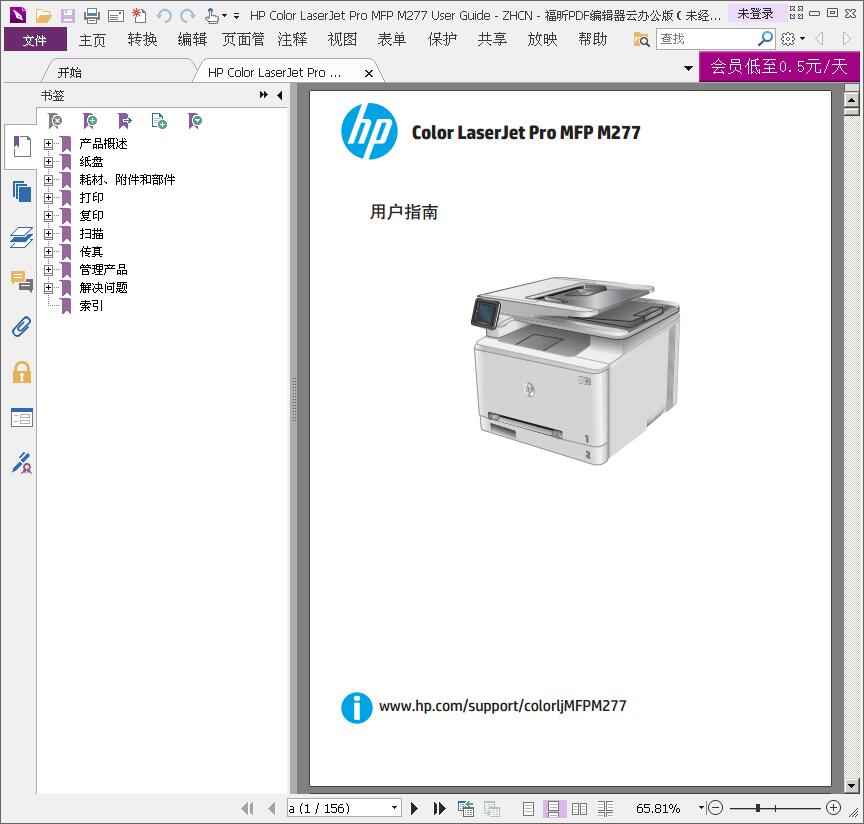Click the add new bookmark icon

click(x=89, y=121)
